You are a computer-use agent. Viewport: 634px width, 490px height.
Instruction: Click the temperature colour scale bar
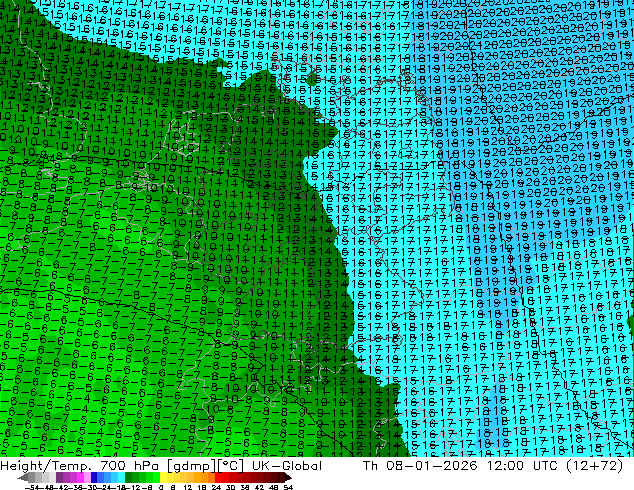(154, 477)
